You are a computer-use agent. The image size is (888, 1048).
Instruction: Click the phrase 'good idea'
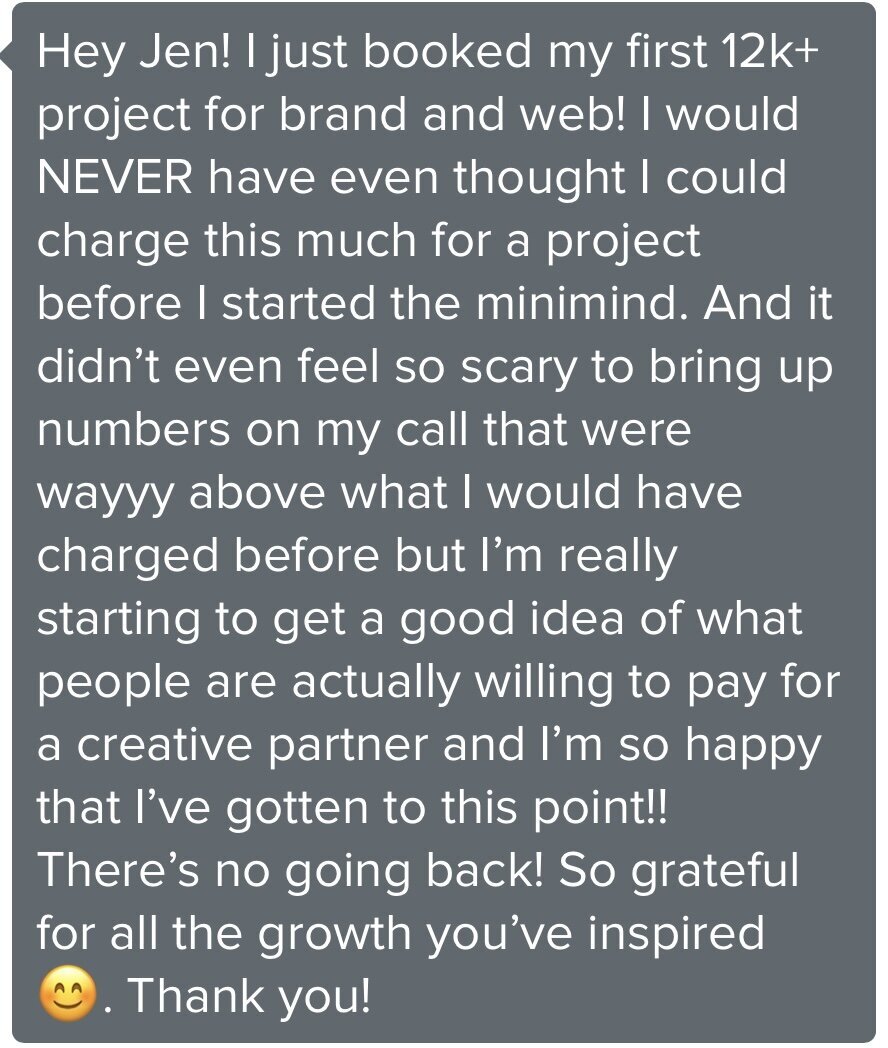[x=512, y=620]
